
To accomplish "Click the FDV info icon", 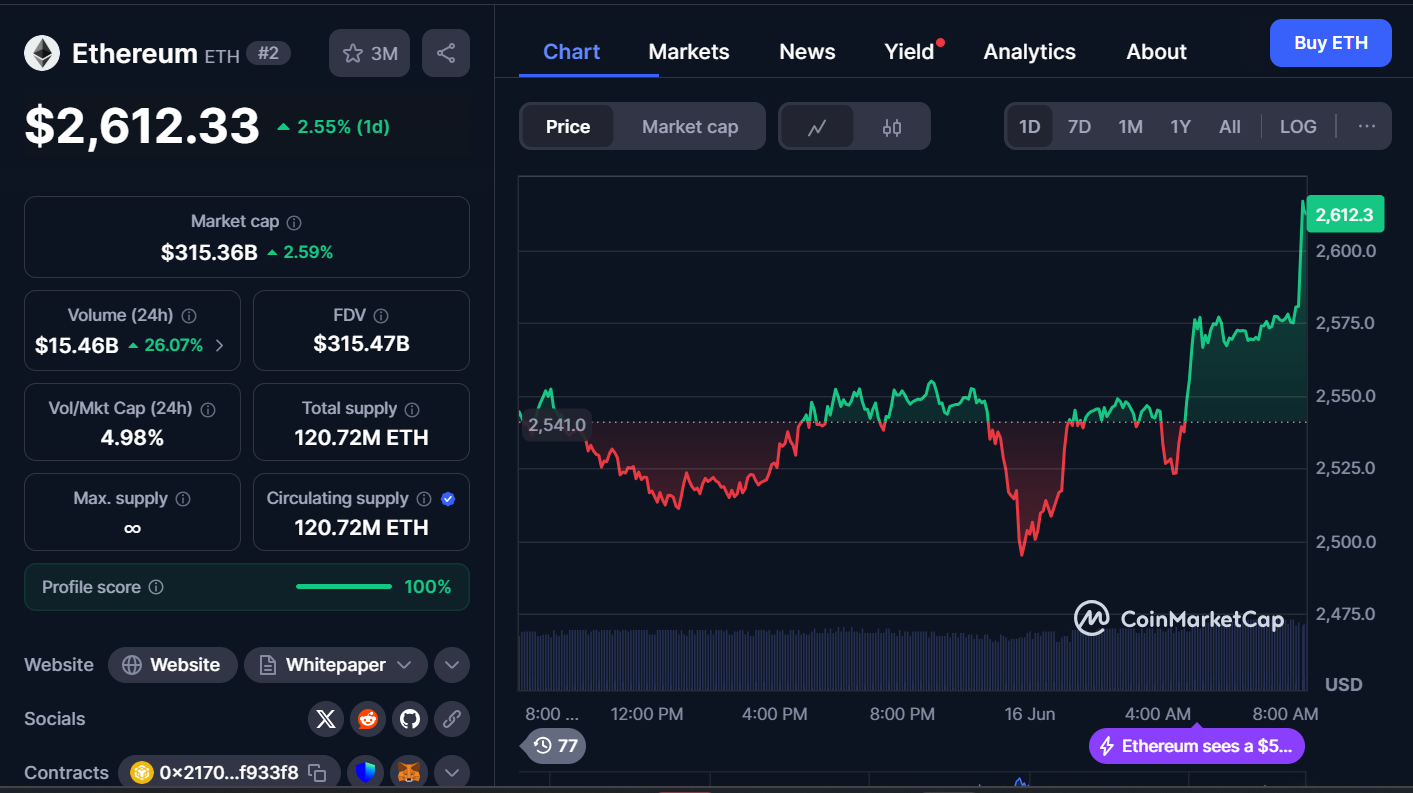I will click(381, 316).
